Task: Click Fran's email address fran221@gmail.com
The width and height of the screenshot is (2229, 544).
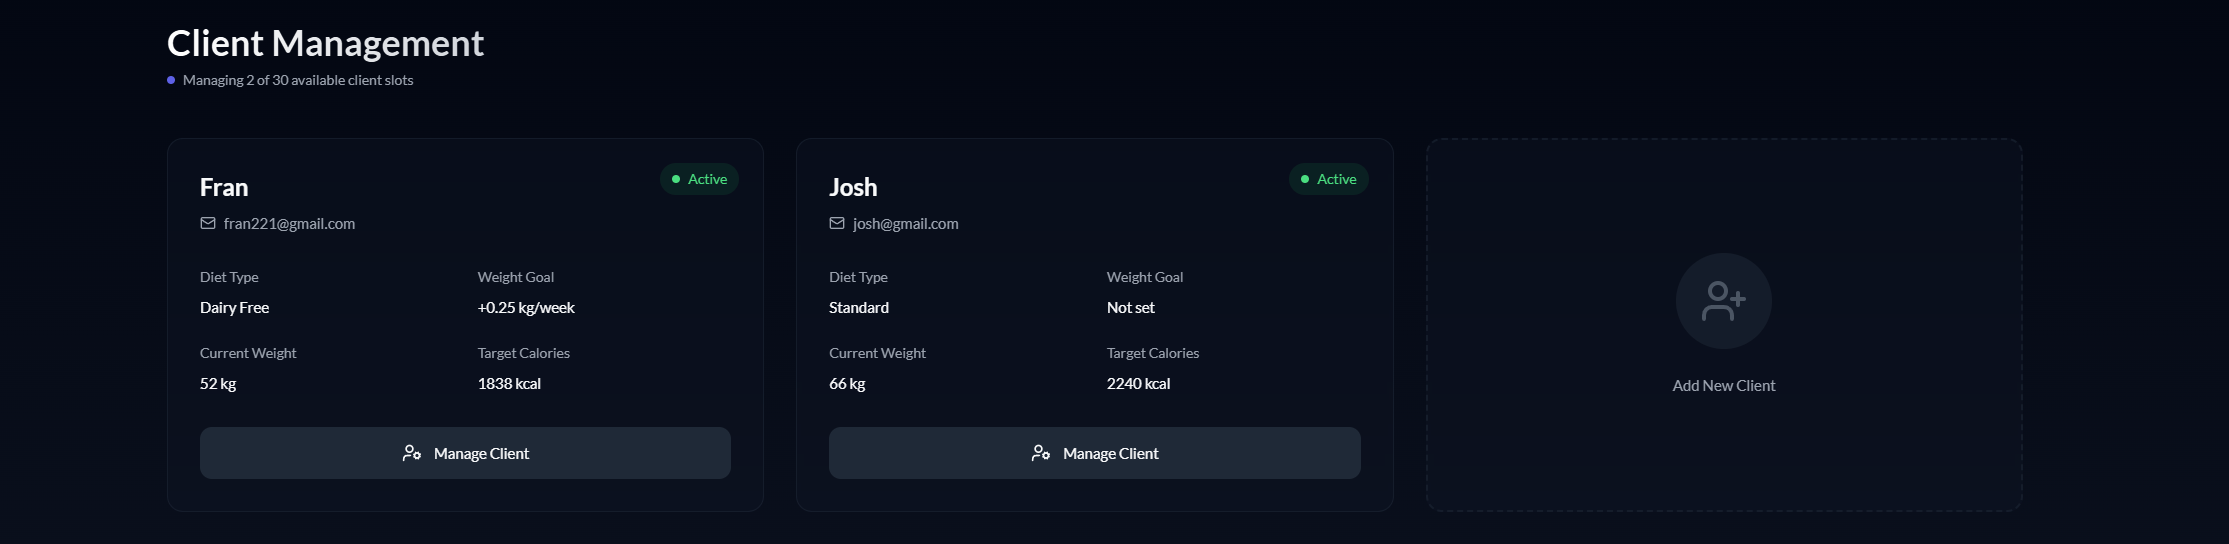Action: [x=289, y=224]
